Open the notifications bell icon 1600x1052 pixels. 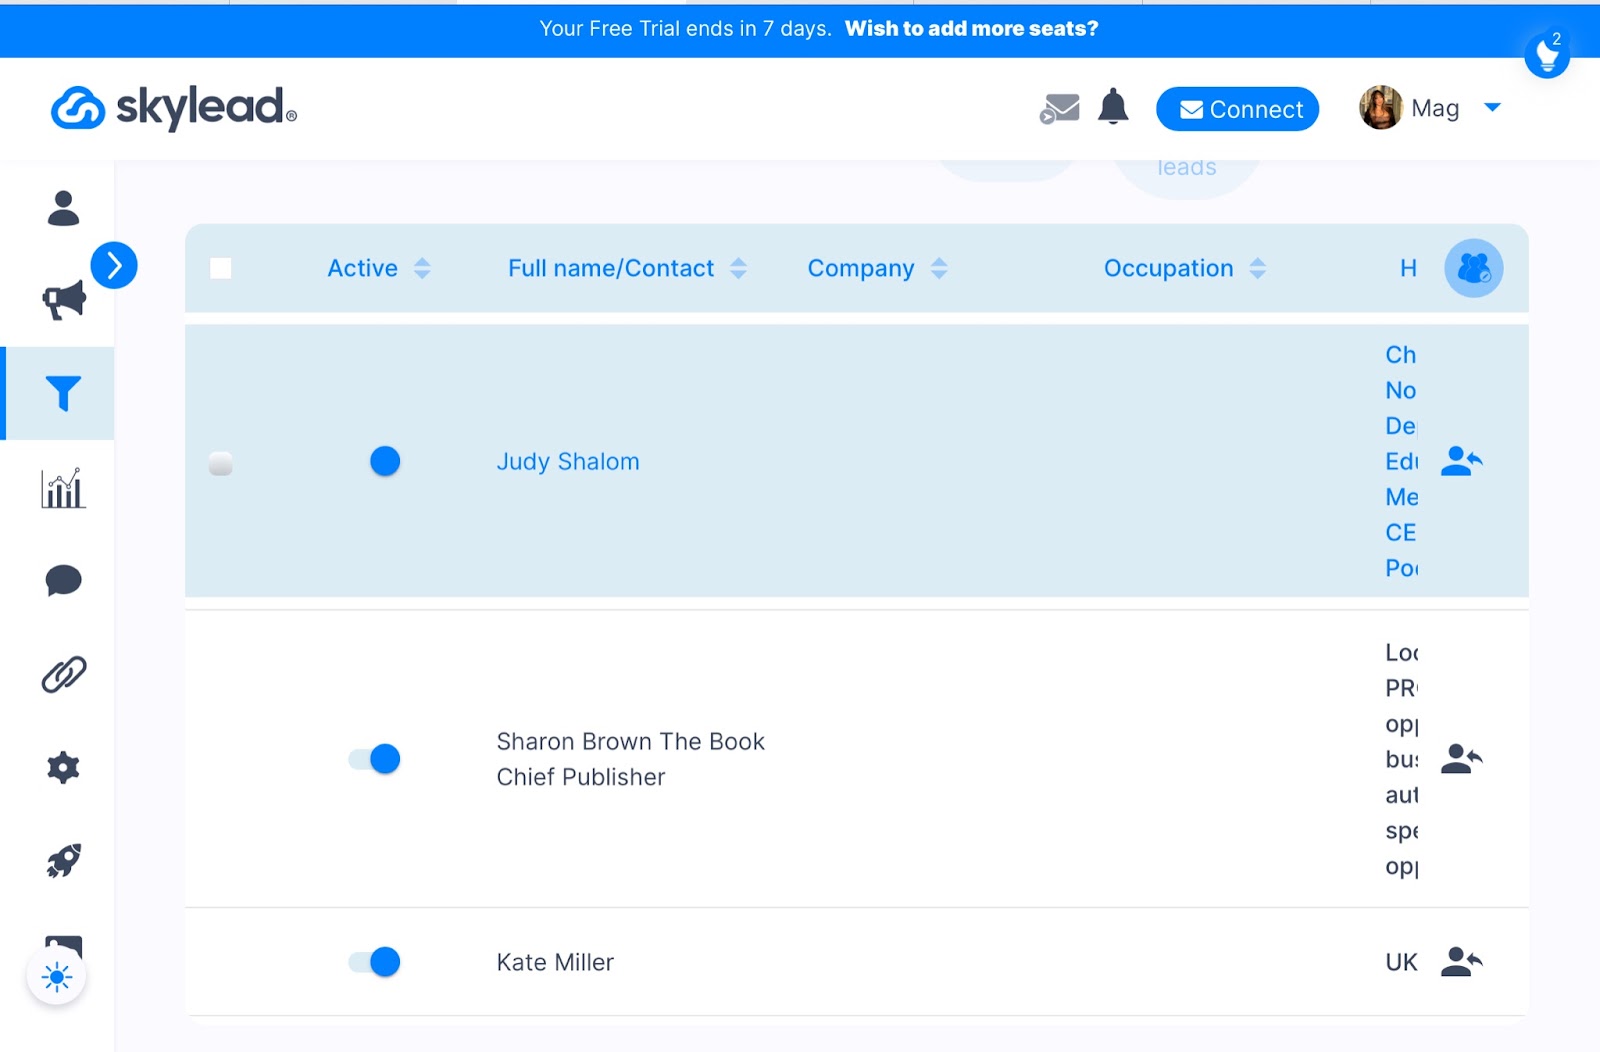pyautogui.click(x=1113, y=108)
